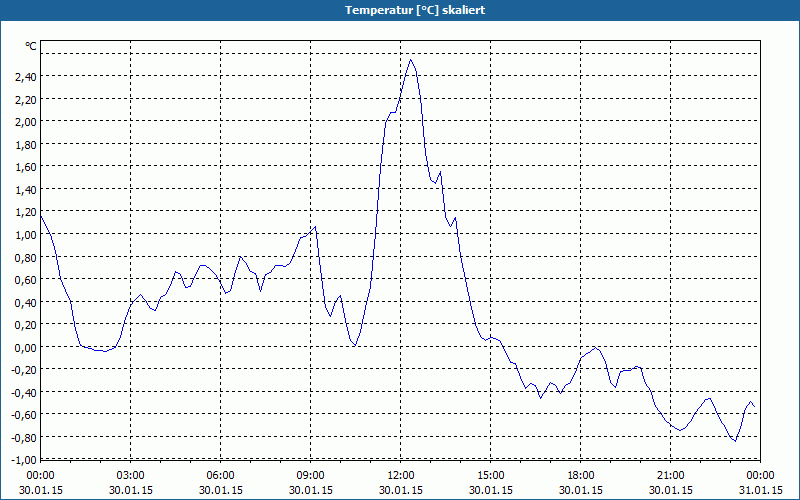Click the °C unit label
Screen dimensions: 800x500
point(31,46)
